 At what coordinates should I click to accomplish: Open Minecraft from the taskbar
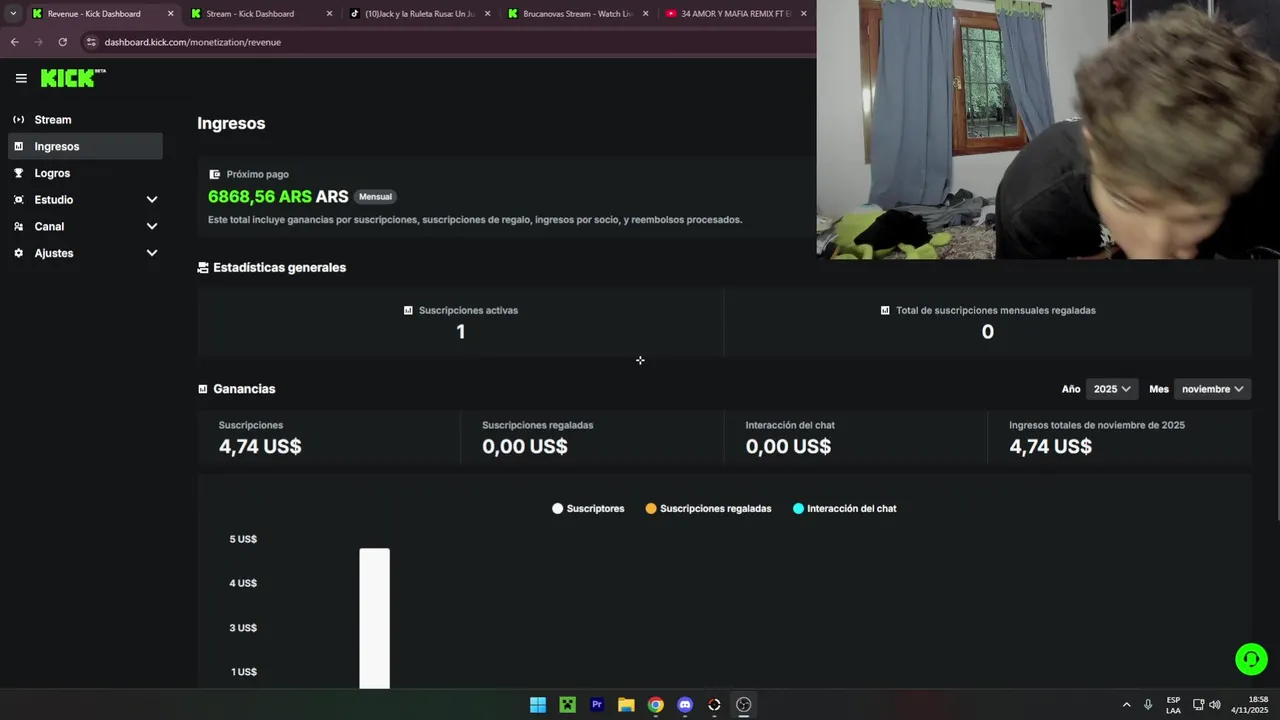pos(567,705)
